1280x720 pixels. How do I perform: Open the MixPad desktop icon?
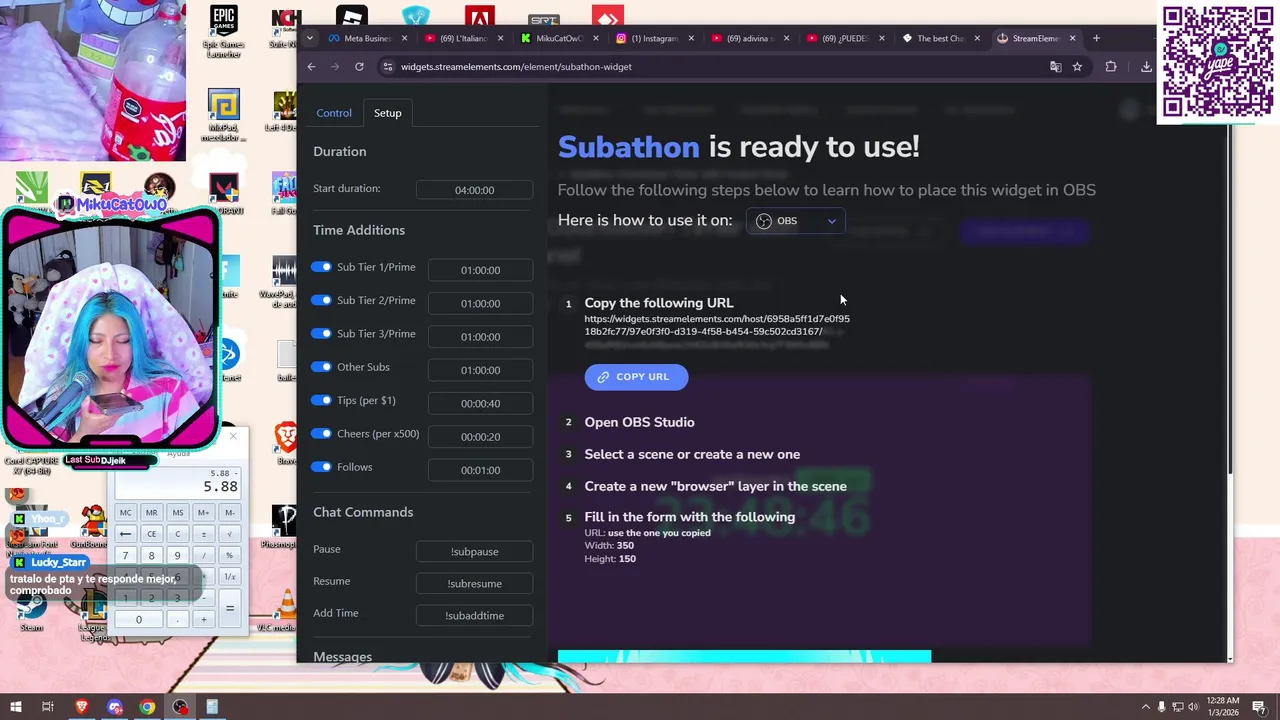[223, 116]
